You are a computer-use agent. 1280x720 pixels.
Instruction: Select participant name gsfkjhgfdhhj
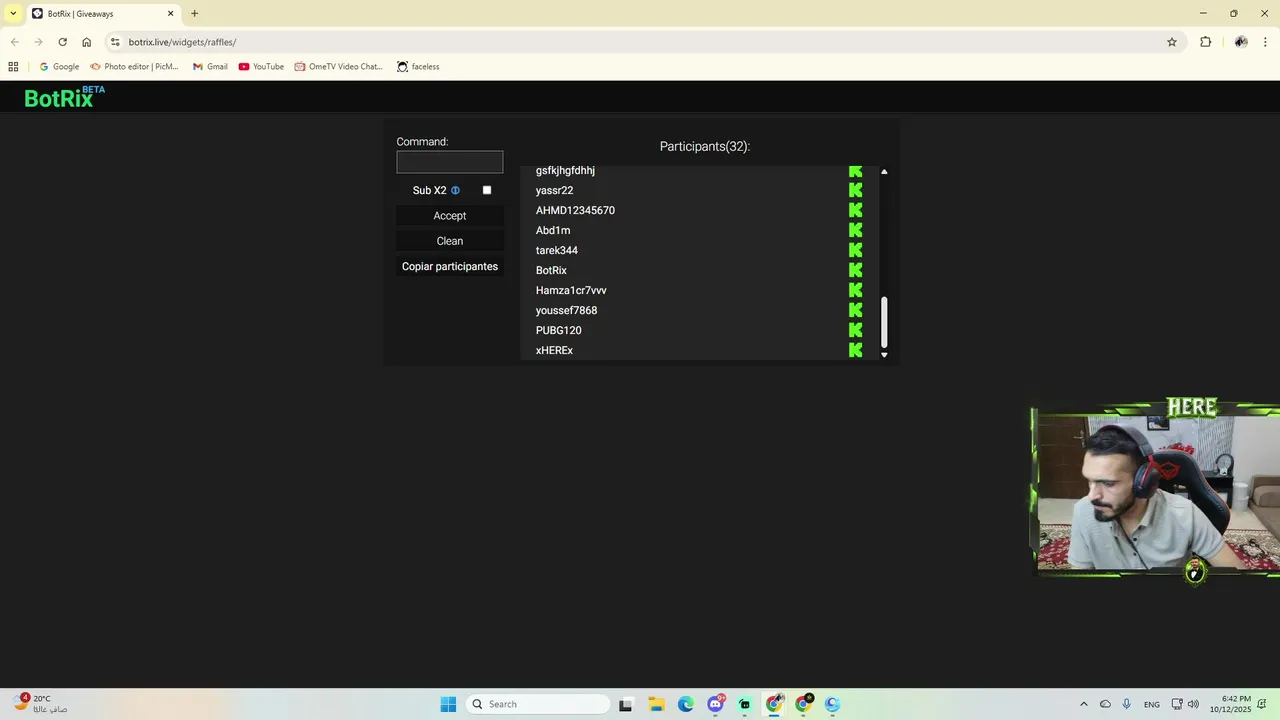click(x=565, y=171)
